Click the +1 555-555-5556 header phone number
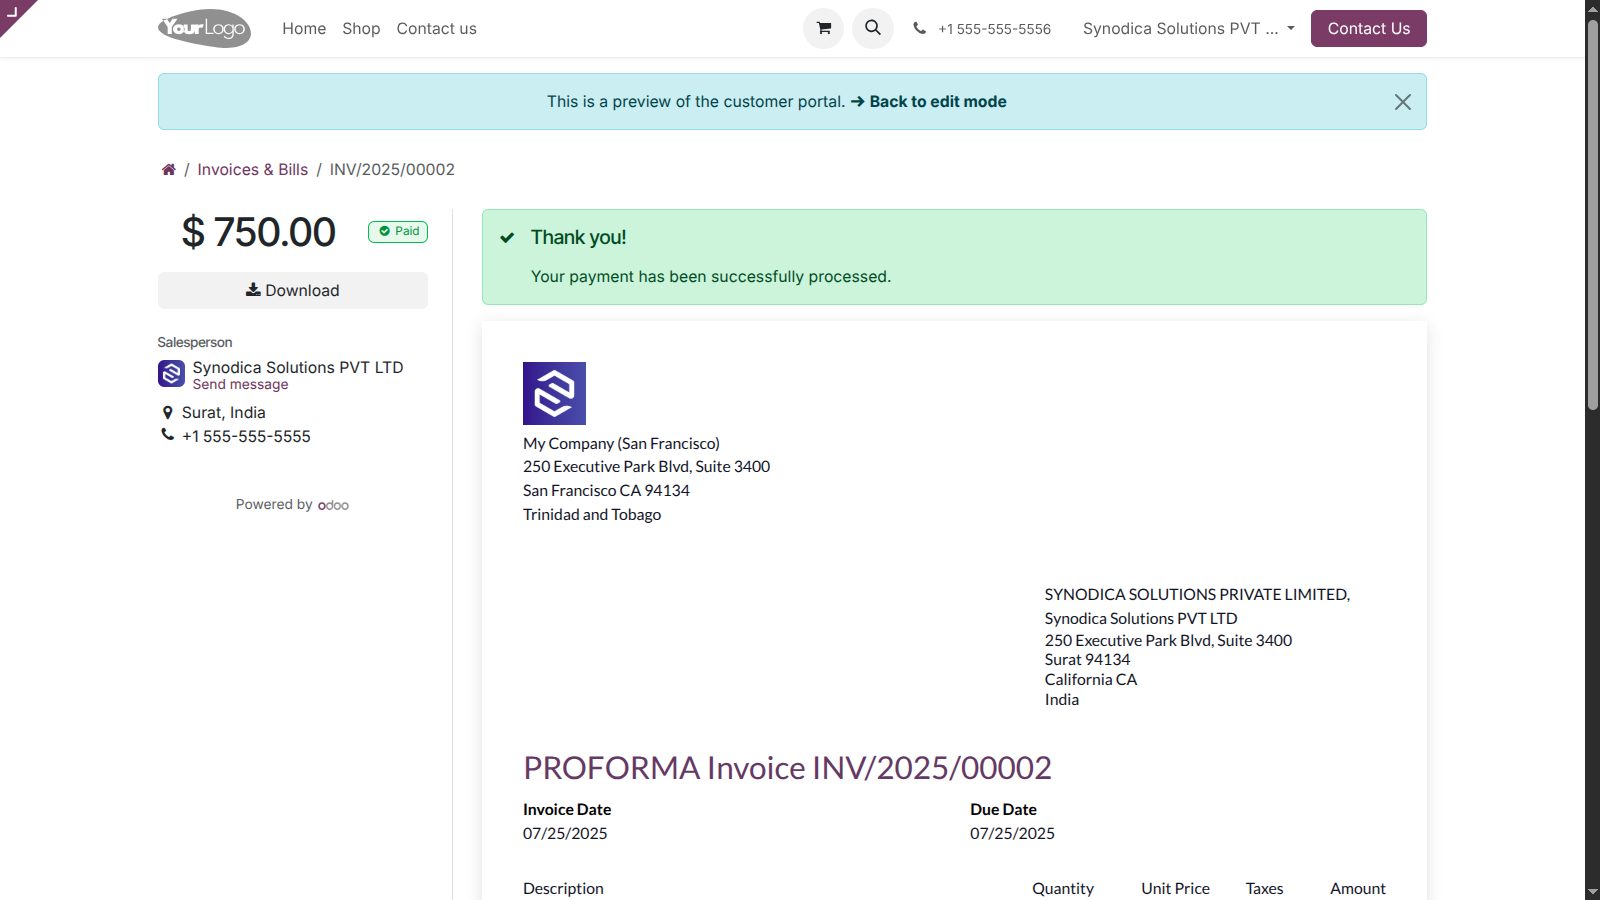The height and width of the screenshot is (900, 1600). [x=994, y=29]
